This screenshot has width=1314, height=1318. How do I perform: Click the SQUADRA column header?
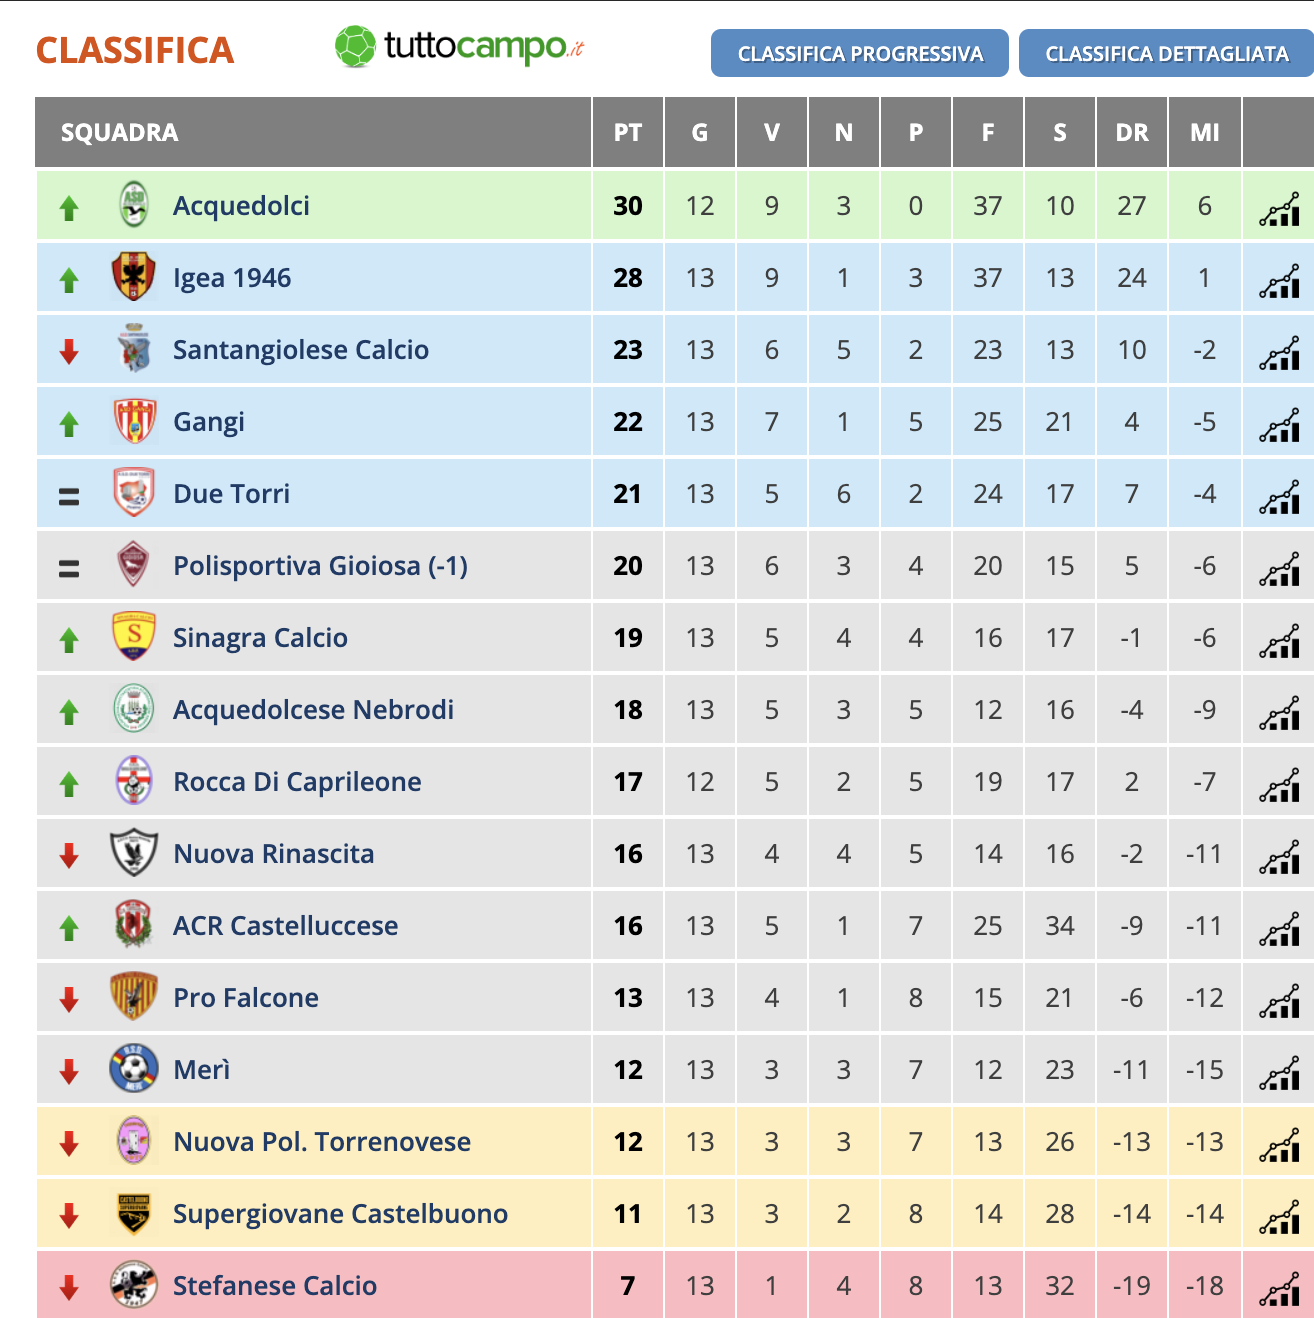120,132
